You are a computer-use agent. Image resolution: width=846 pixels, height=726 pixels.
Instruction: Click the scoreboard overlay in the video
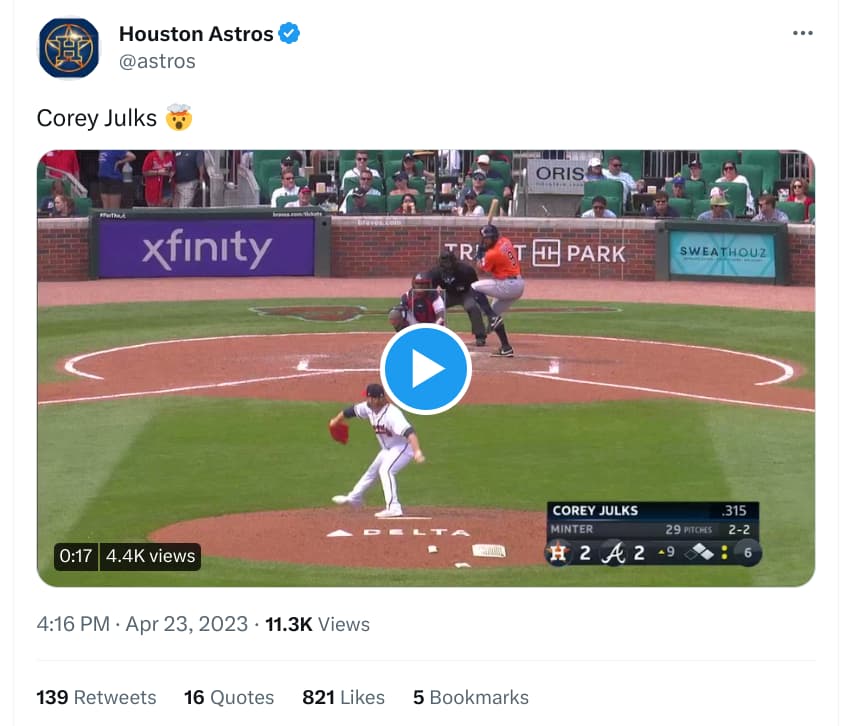coord(653,533)
